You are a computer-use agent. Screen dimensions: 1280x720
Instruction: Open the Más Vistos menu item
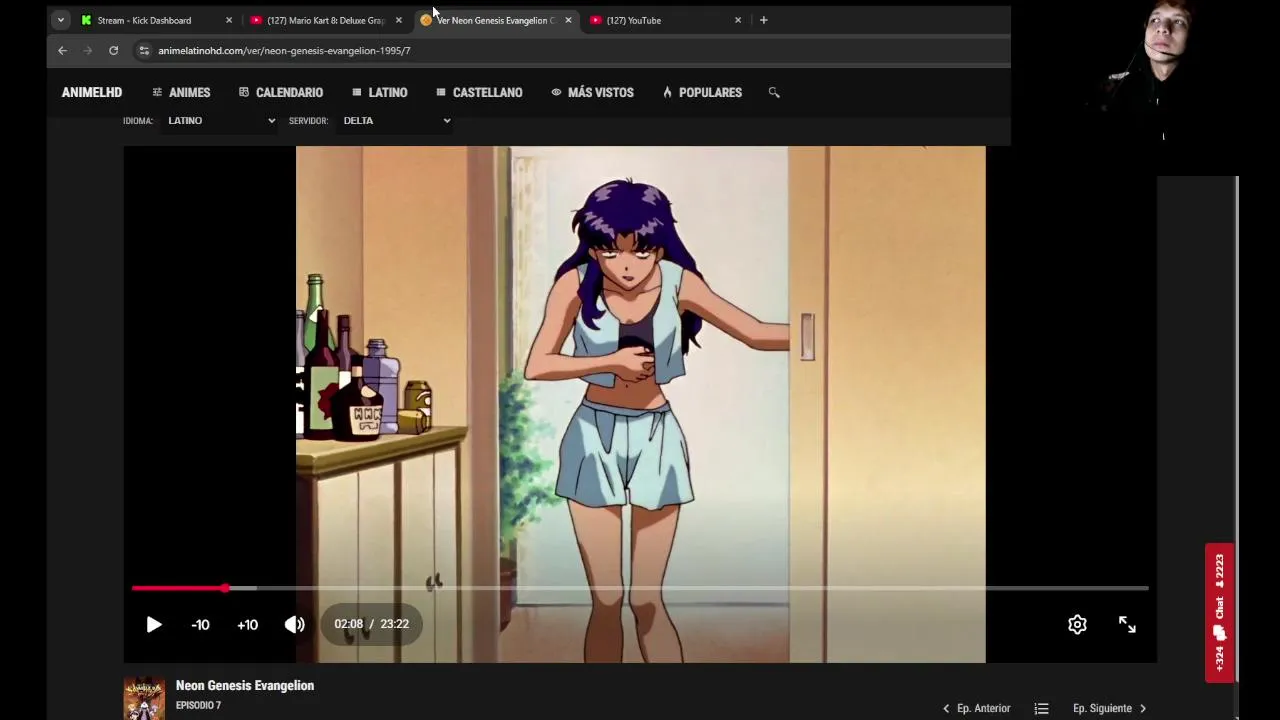[x=592, y=92]
